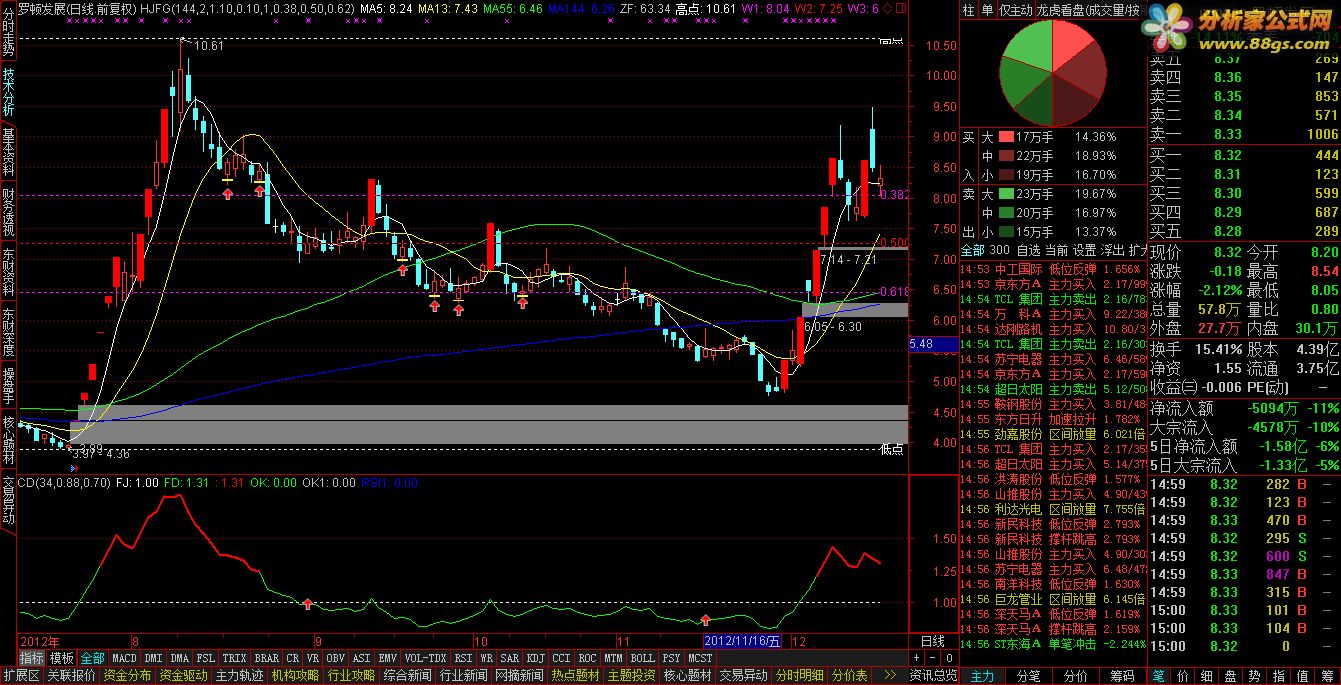Select the OBV indicator

coord(336,659)
